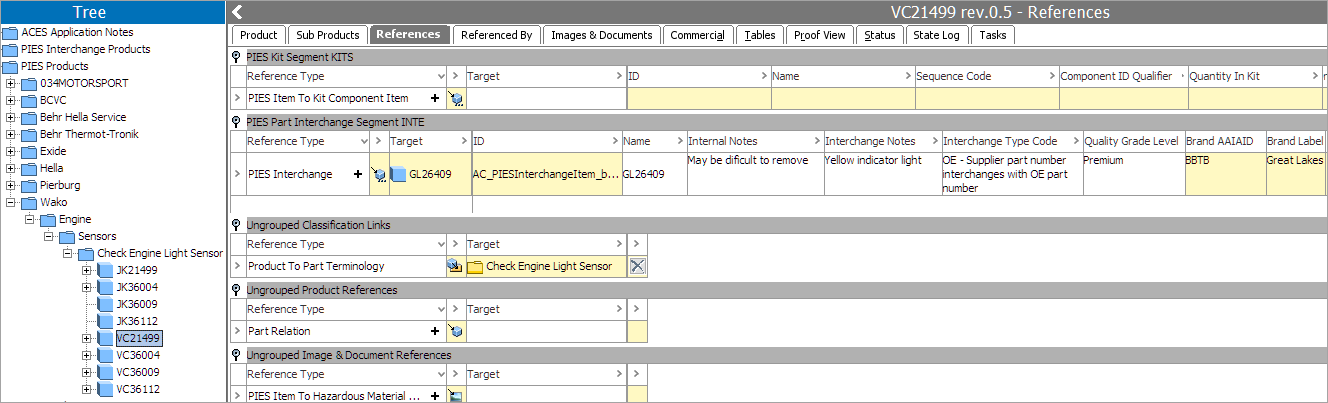Expand the JK21499 product node
The image size is (1328, 403).
(x=87, y=270)
